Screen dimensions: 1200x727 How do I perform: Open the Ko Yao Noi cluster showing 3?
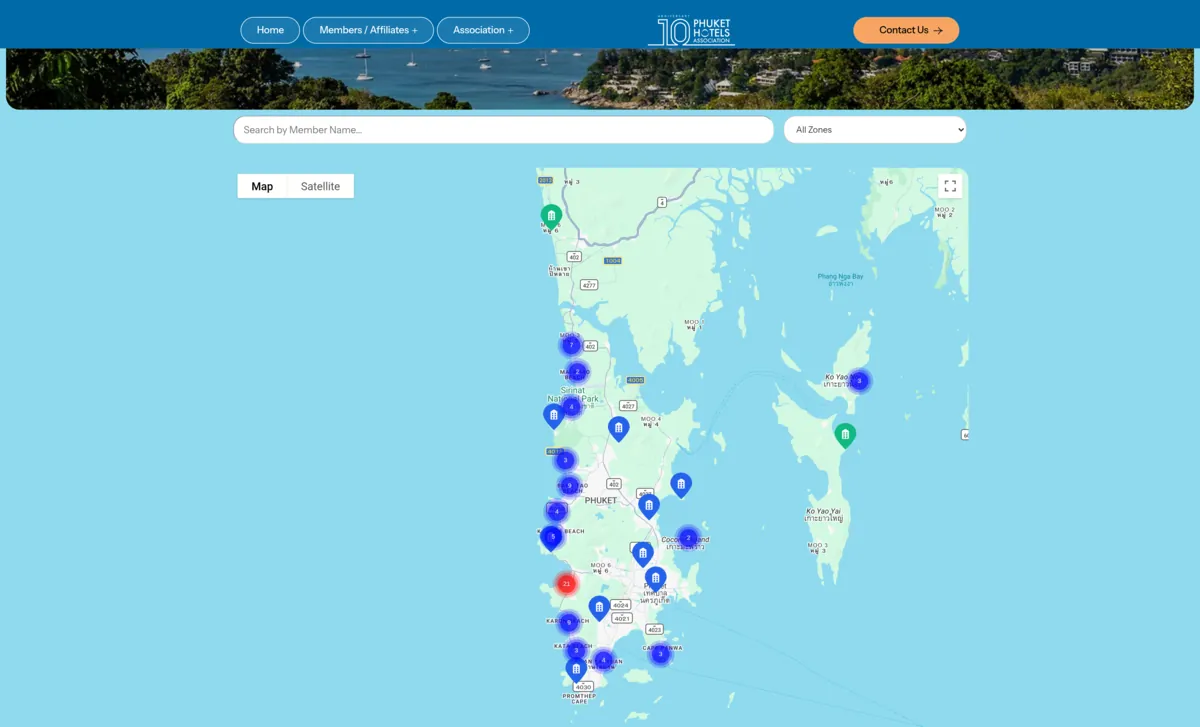(859, 381)
